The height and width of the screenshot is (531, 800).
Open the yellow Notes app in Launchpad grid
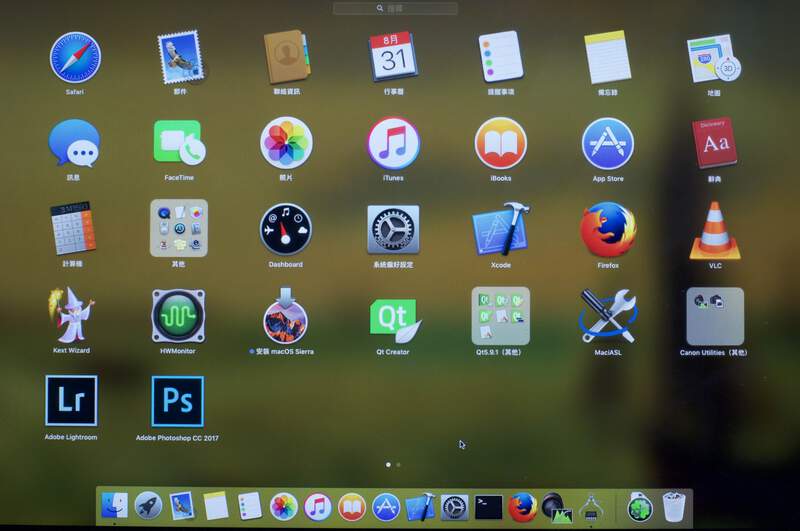[607, 57]
